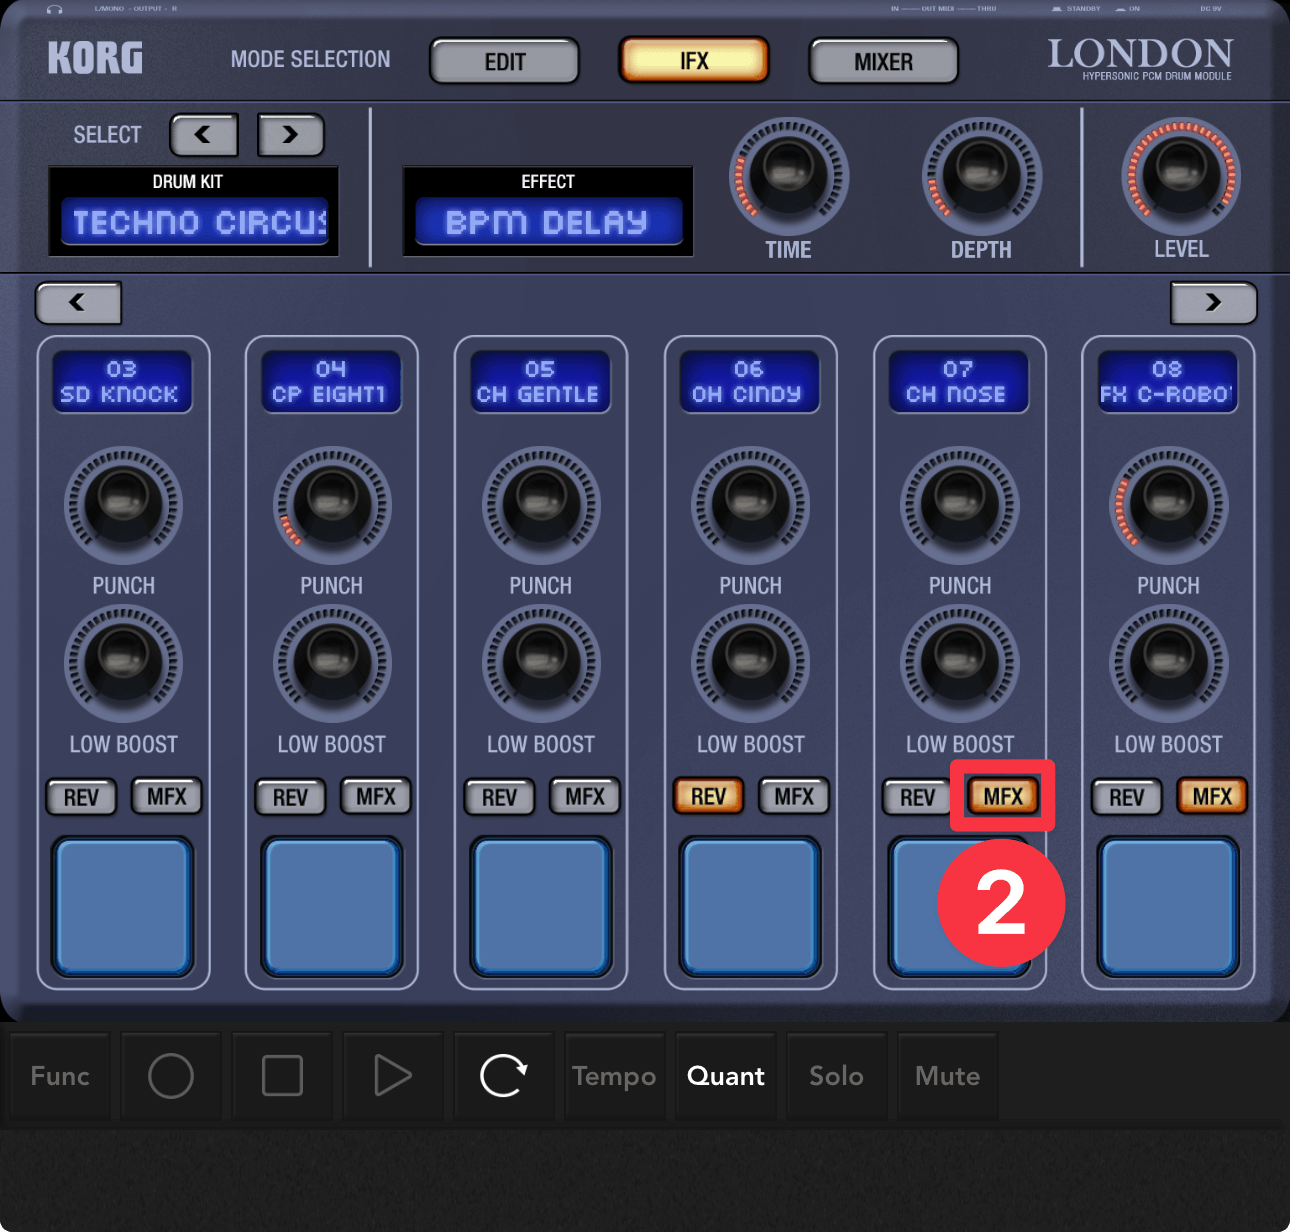Tap the 05 CH Gentle trigger pad
The image size is (1290, 1232).
(x=541, y=907)
